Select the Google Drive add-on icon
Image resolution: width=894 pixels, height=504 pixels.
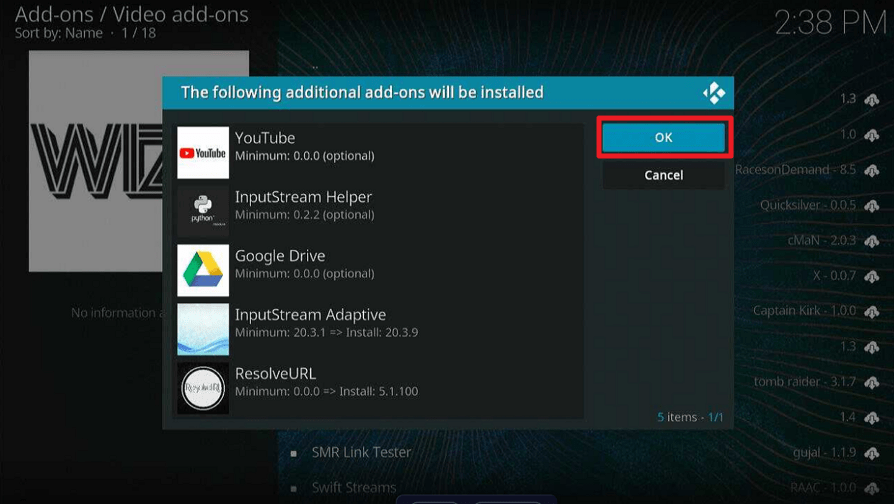pos(203,270)
